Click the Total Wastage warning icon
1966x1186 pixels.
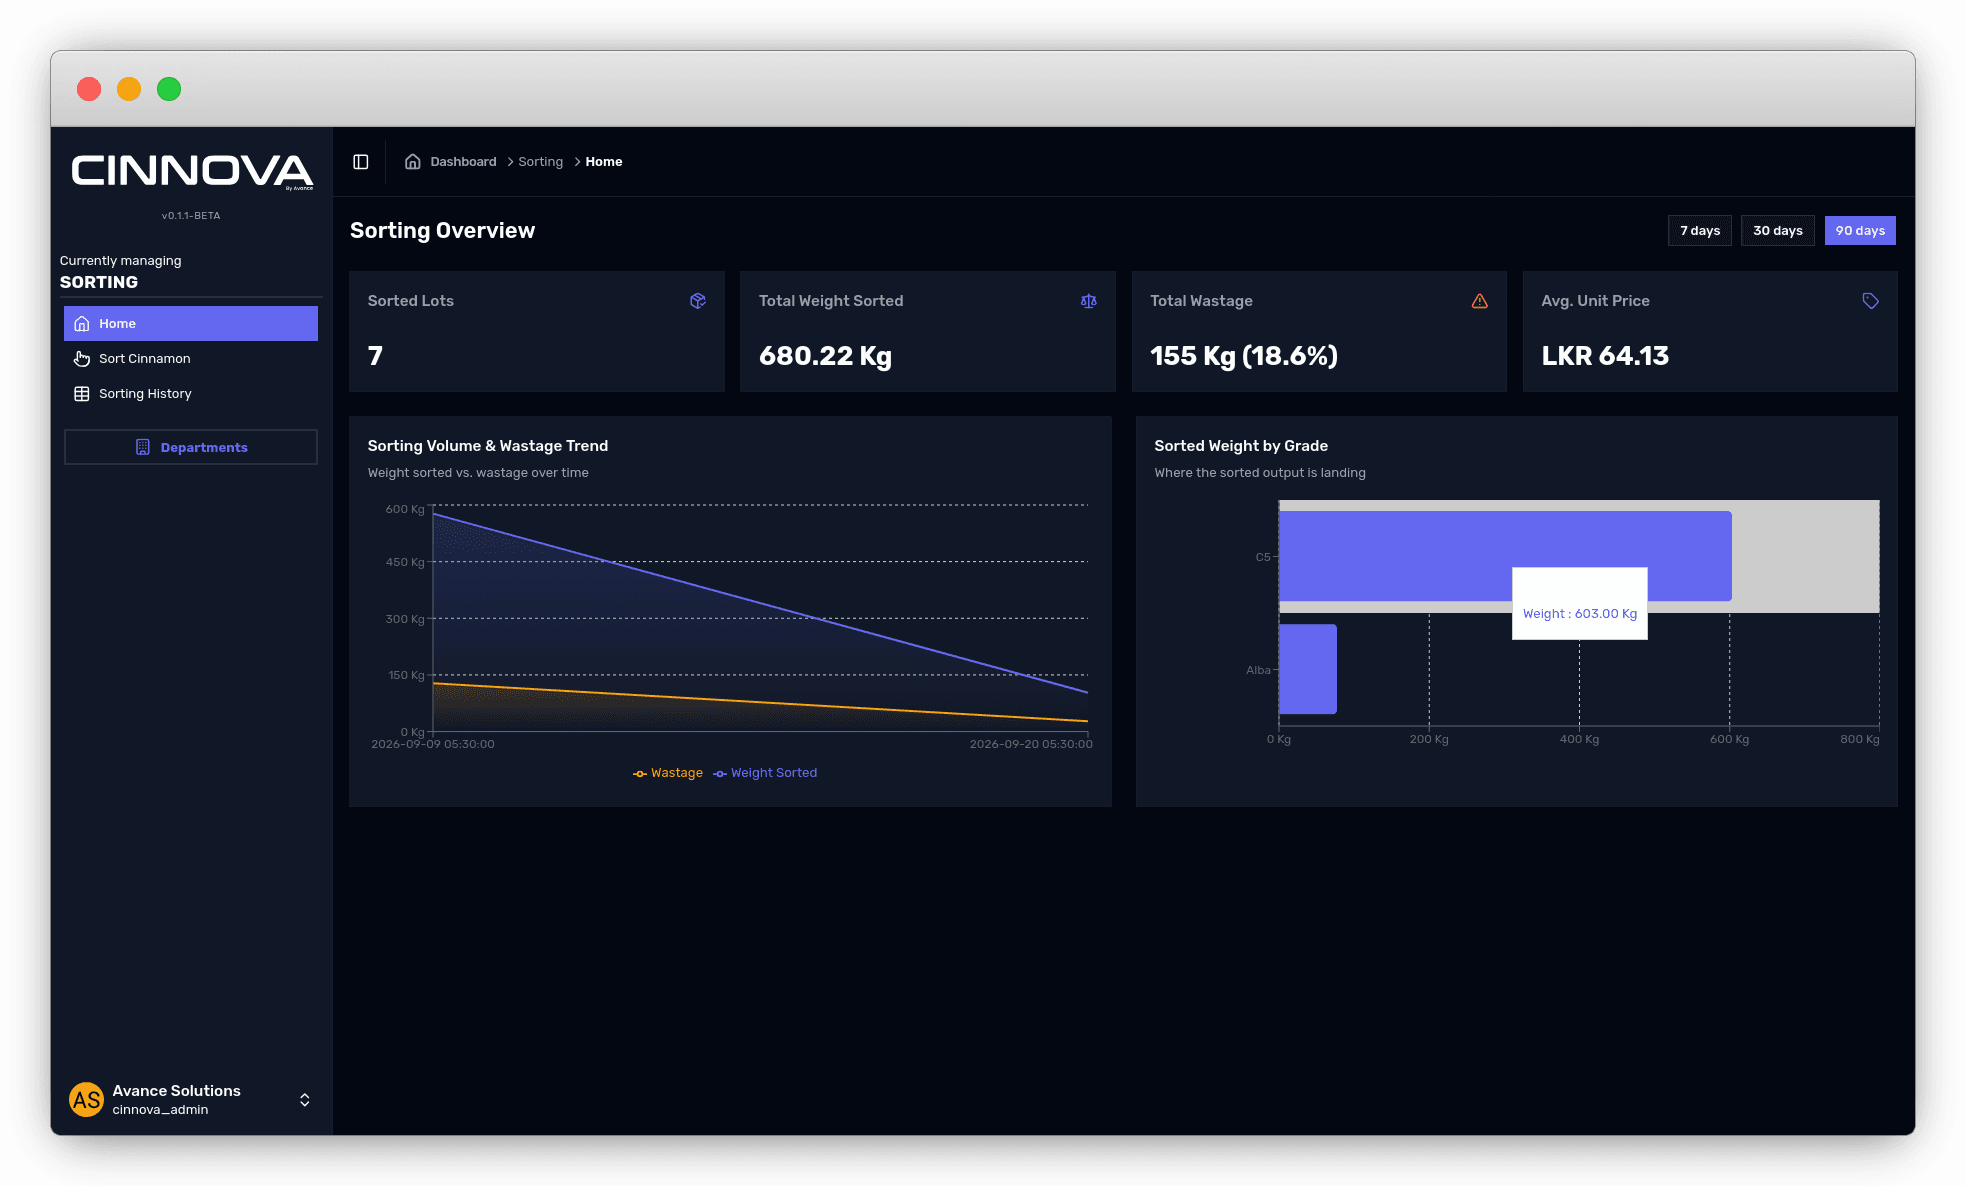coord(1480,301)
